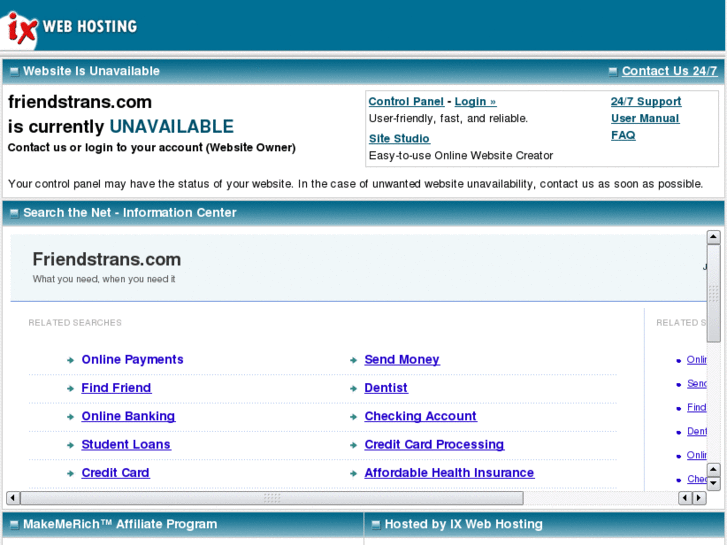
Task: Click the 'What you need, when you need it' tagline
Action: pyautogui.click(x=104, y=279)
